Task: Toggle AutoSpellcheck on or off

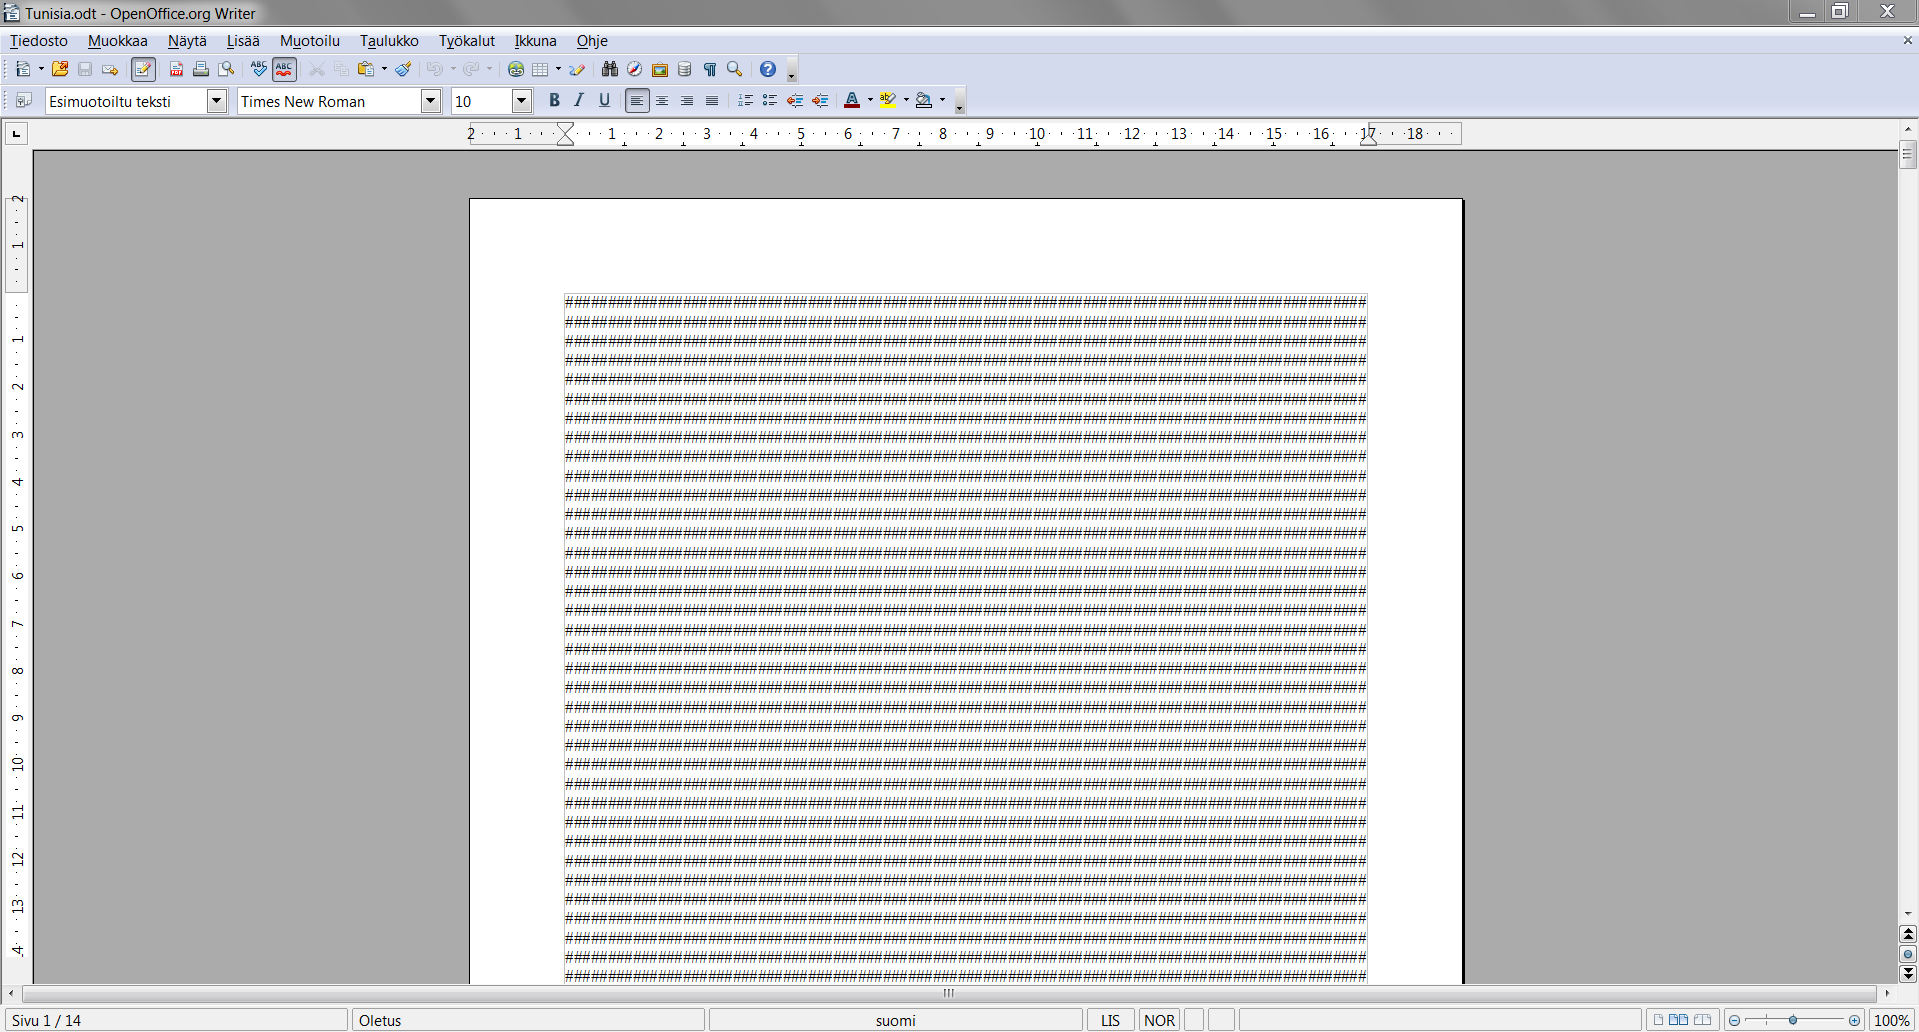Action: (284, 70)
